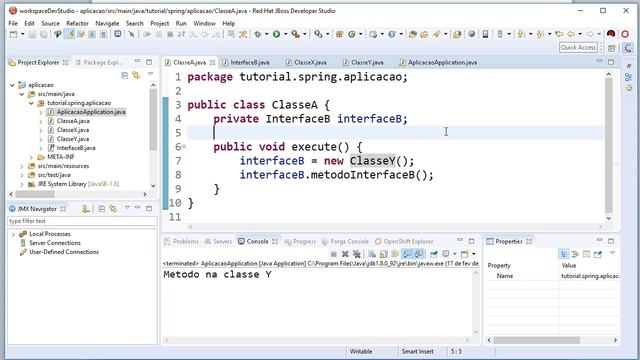The image size is (640, 360).
Task: Click the Last Edit Location arrow icon
Action: [x=559, y=34]
